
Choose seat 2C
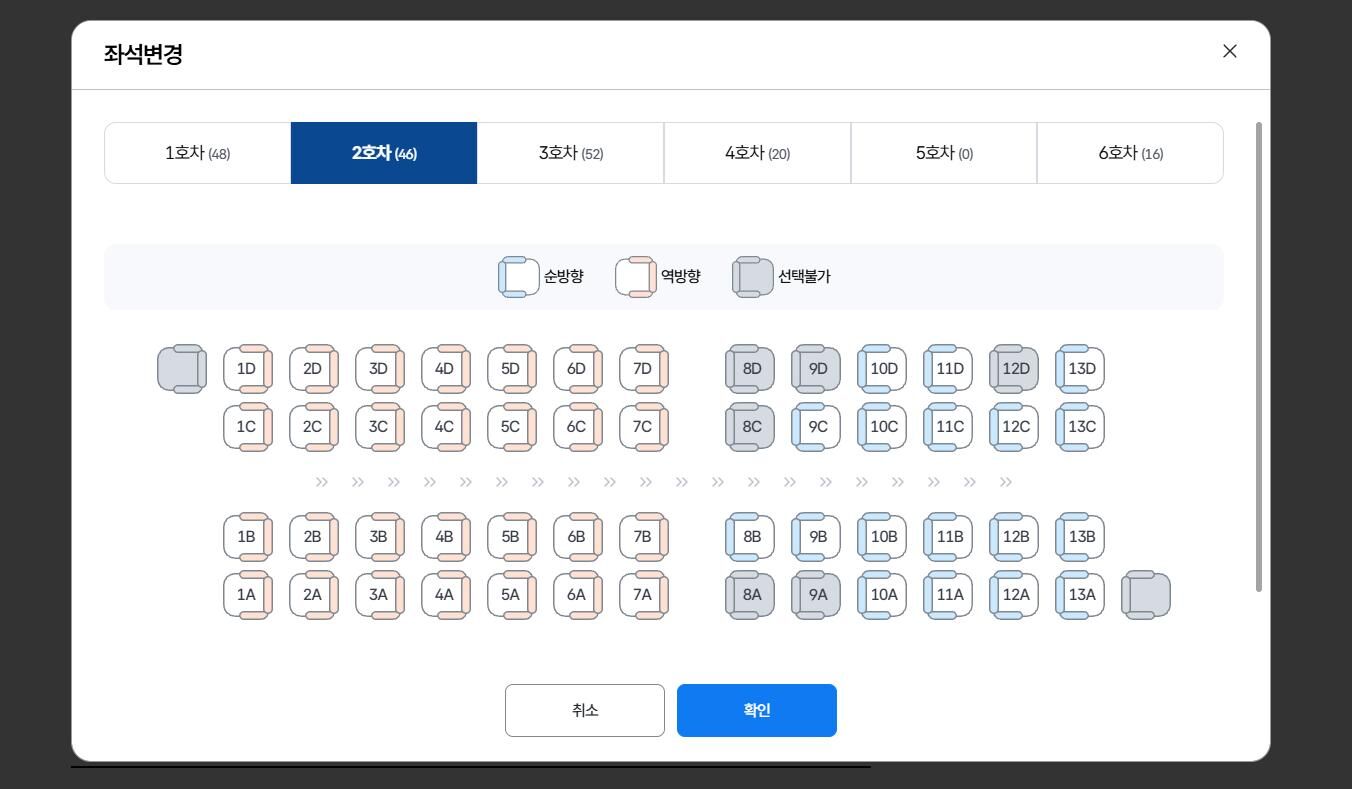pos(313,427)
